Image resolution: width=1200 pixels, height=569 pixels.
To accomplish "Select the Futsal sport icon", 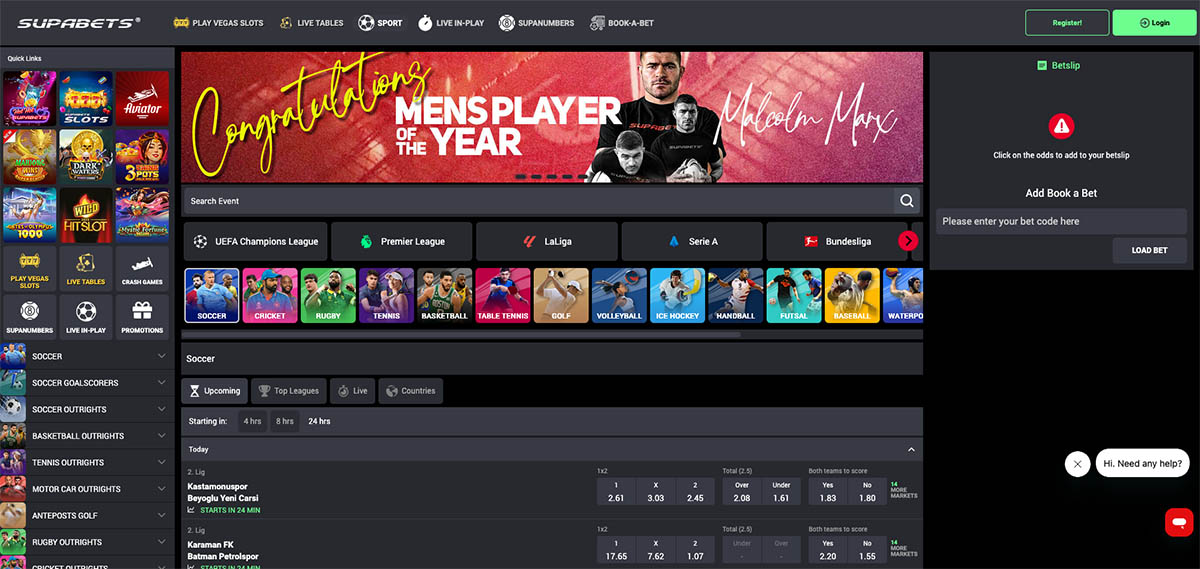I will pyautogui.click(x=794, y=295).
